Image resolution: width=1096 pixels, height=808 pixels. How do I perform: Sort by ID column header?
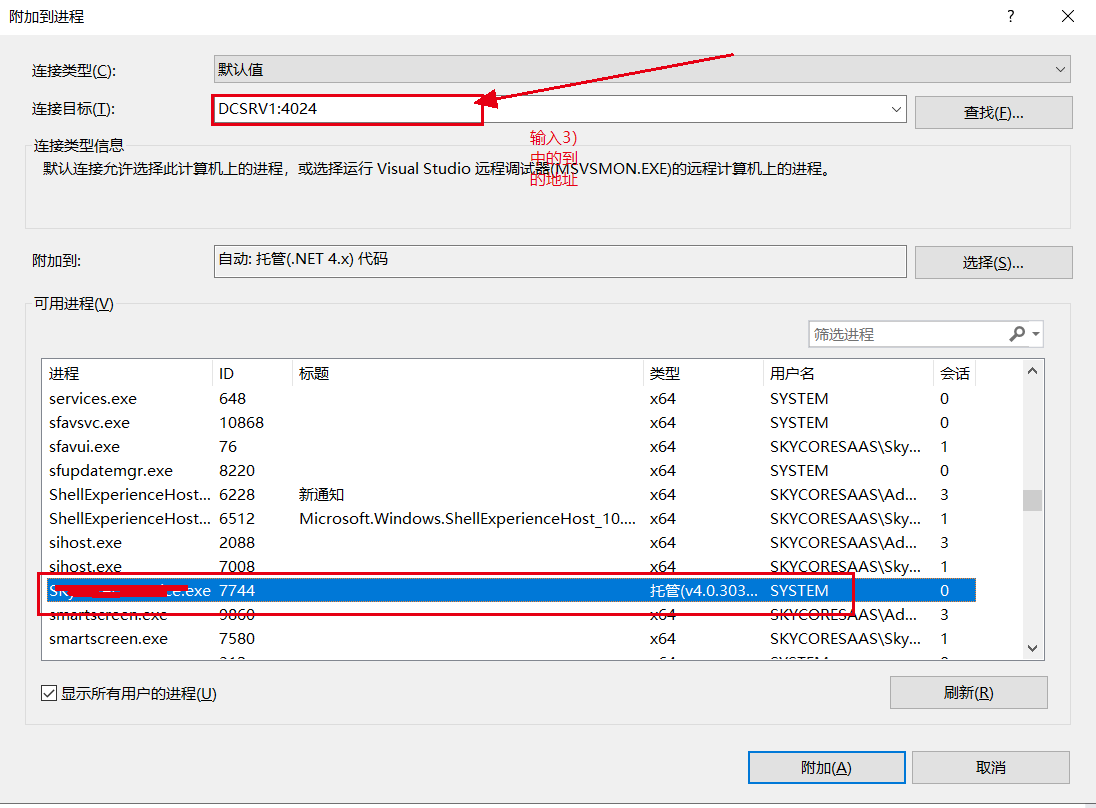pyautogui.click(x=252, y=373)
